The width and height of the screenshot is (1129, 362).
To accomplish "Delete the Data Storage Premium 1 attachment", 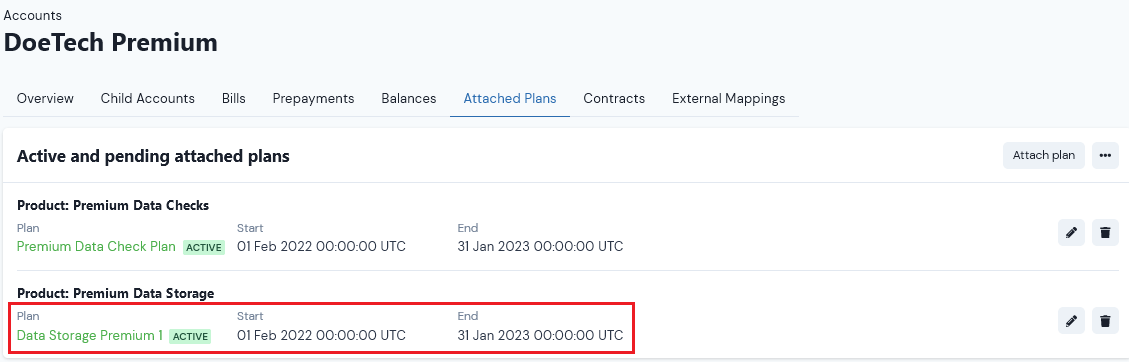I will point(1105,320).
